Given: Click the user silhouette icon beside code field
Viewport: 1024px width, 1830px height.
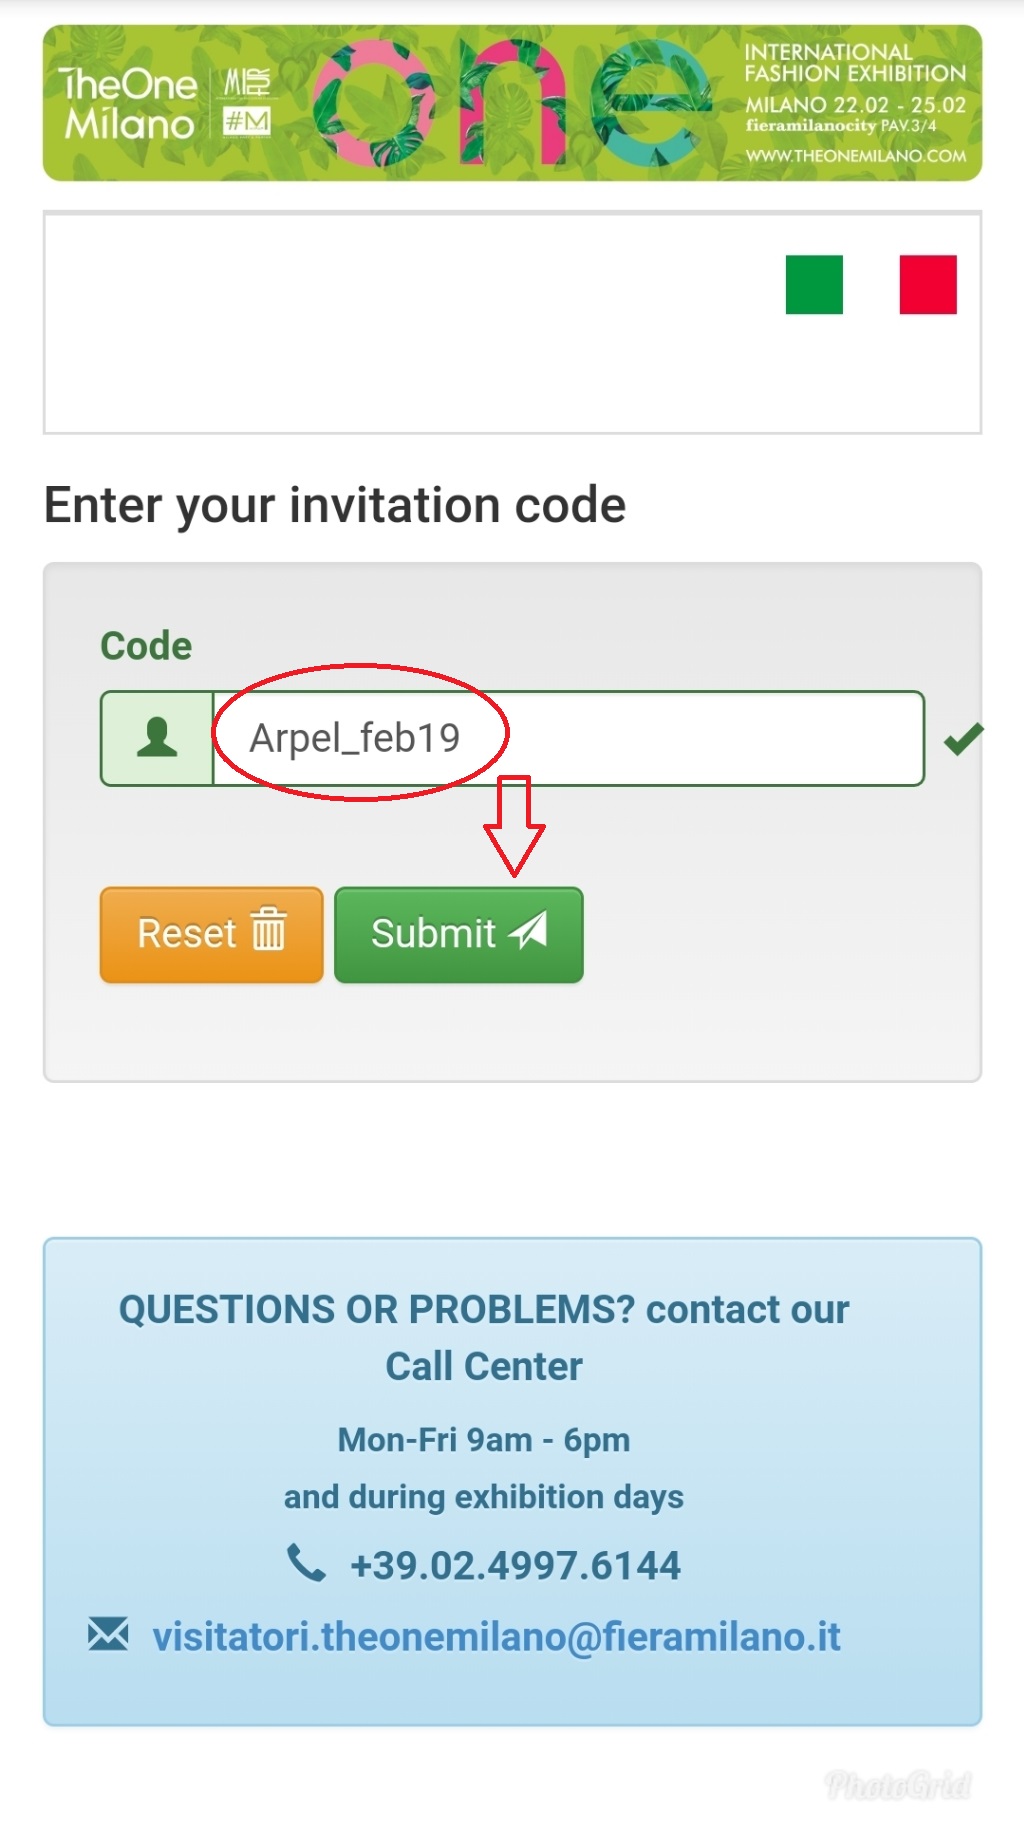Looking at the screenshot, I should 157,738.
